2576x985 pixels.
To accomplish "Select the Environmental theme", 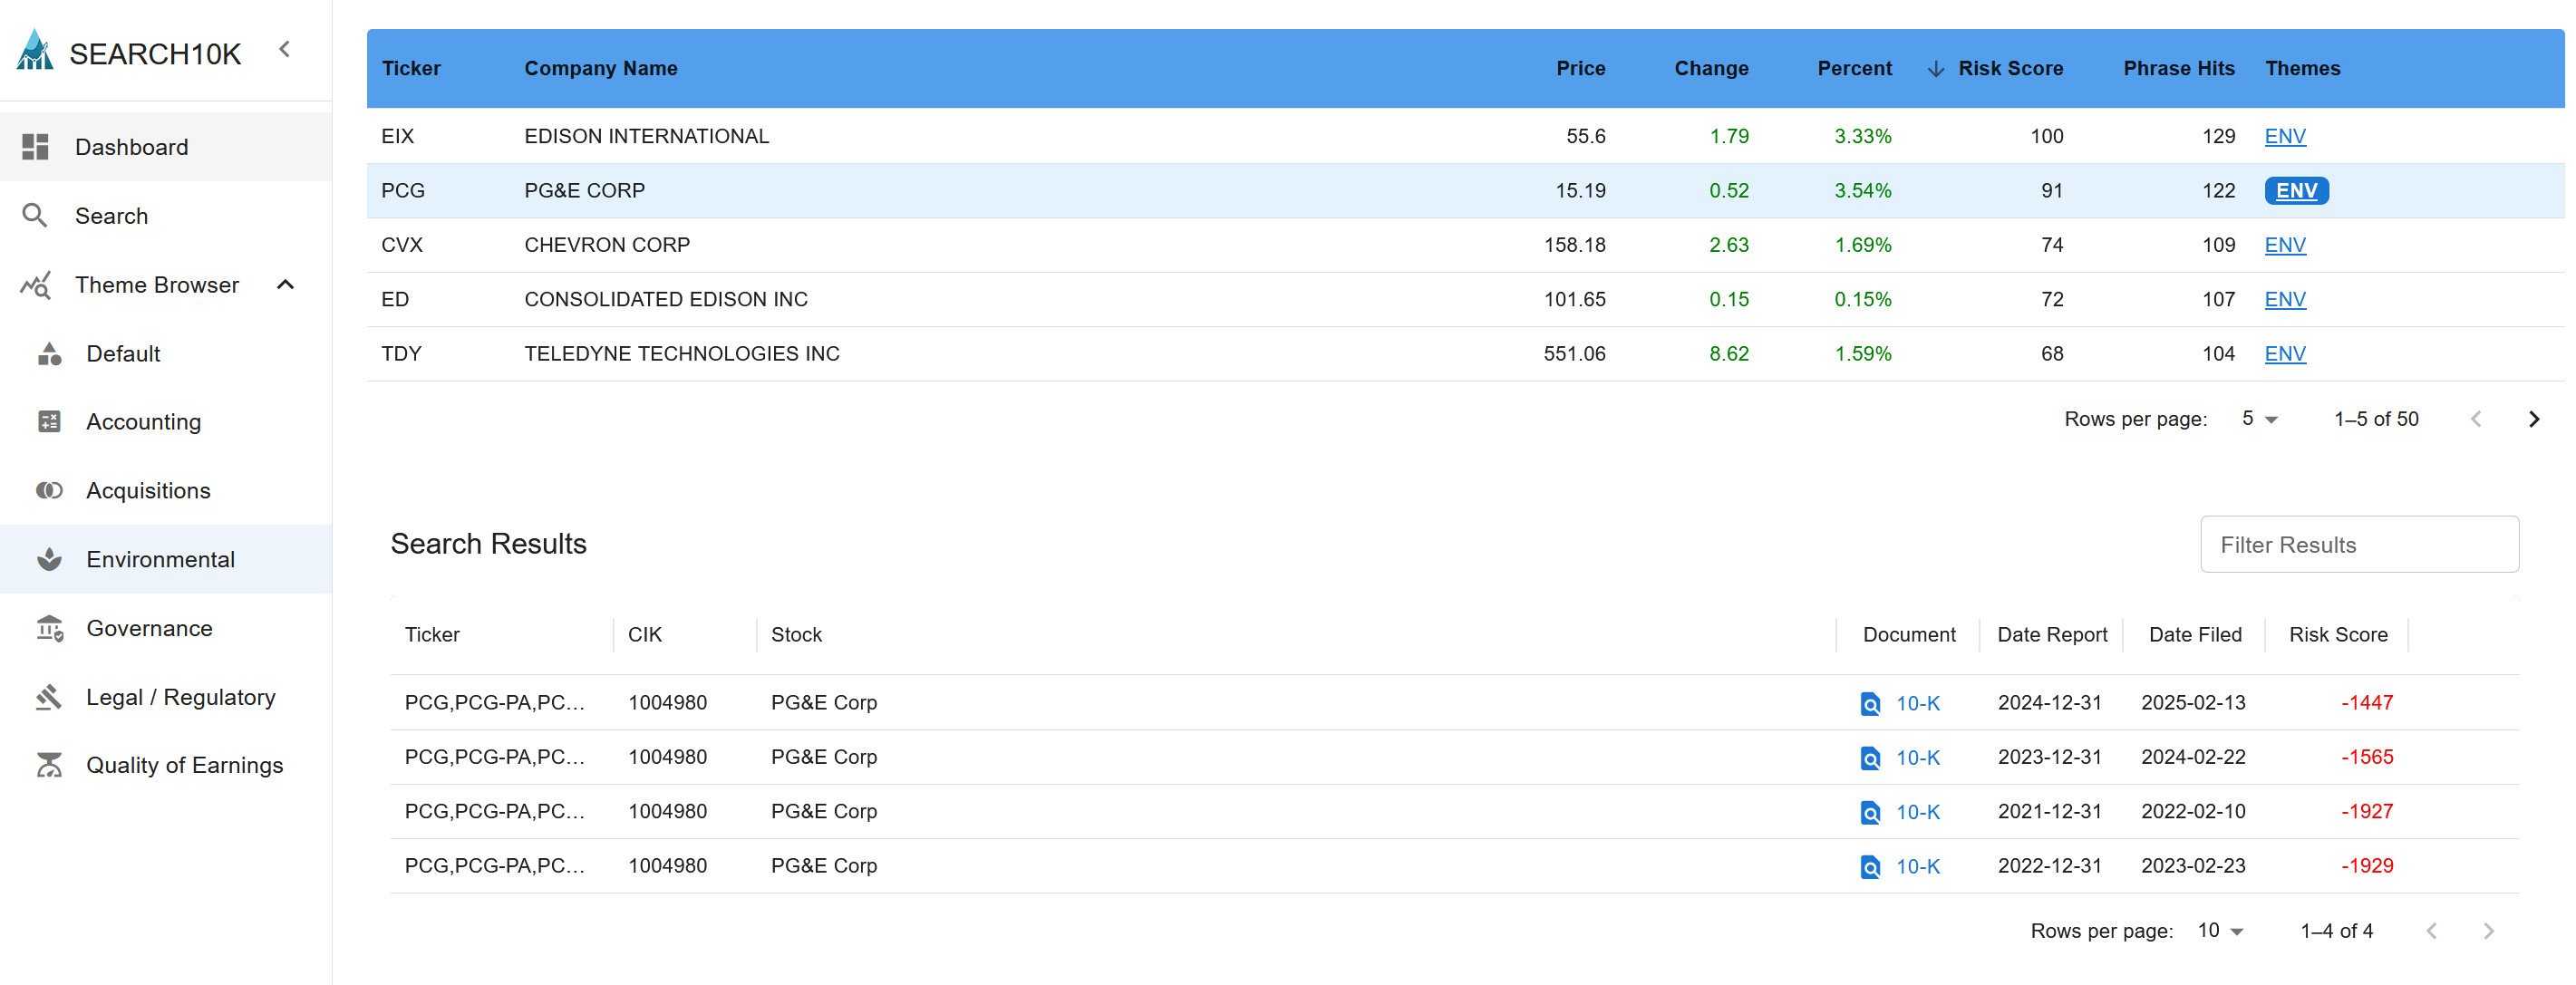I will (x=166, y=559).
